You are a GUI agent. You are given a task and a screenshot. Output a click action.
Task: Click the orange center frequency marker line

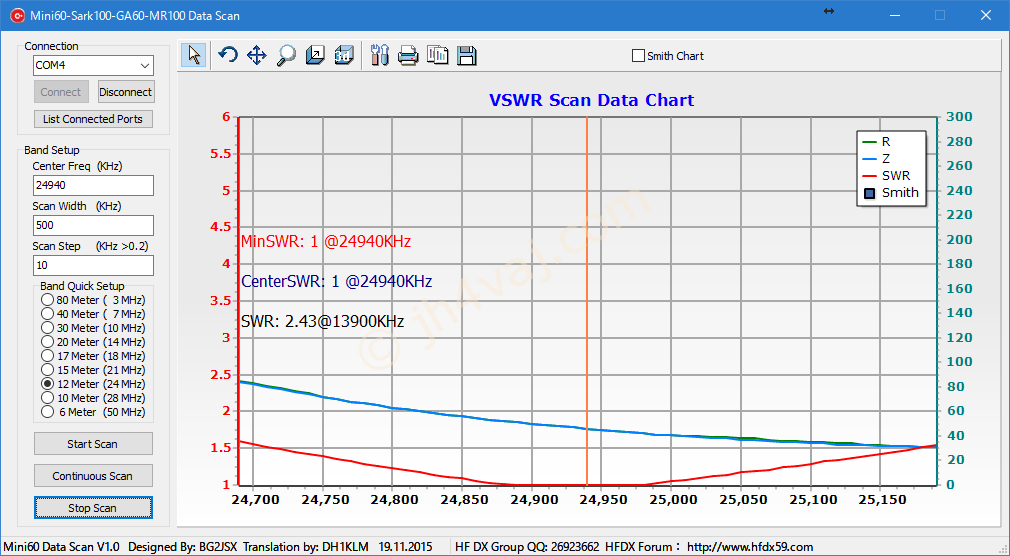[587, 301]
